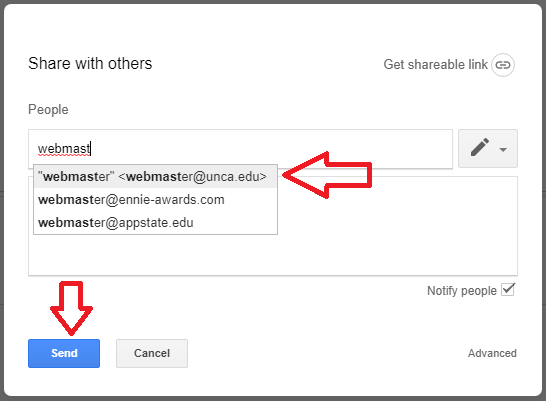This screenshot has width=546, height=401.
Task: Choose webmaster@ennie-awards.com from suggestions
Action: pos(155,200)
